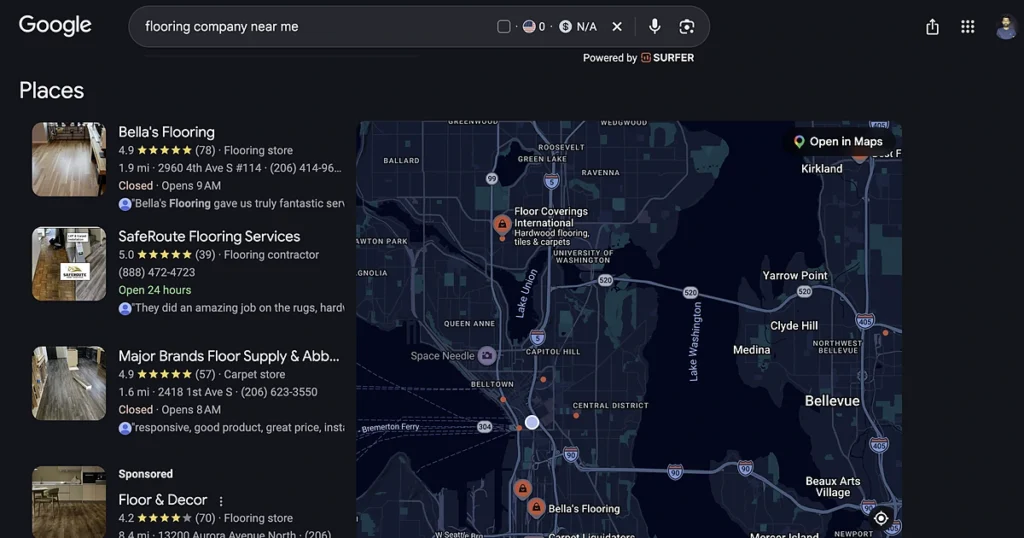Screen dimensions: 1024x538
Task: Click Beaux Arts Village map label
Action: pos(833,486)
